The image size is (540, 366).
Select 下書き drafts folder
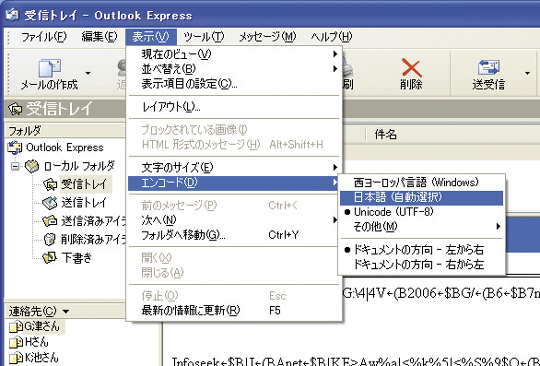pos(77,258)
